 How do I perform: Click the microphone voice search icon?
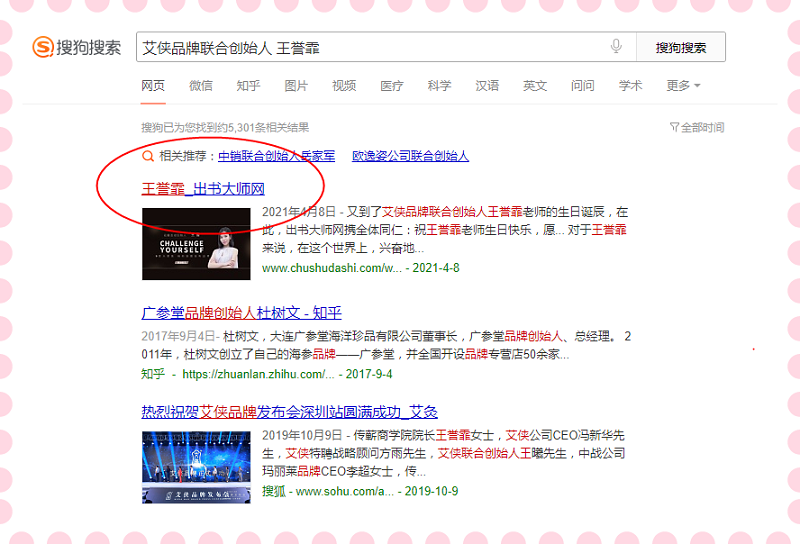tap(616, 47)
